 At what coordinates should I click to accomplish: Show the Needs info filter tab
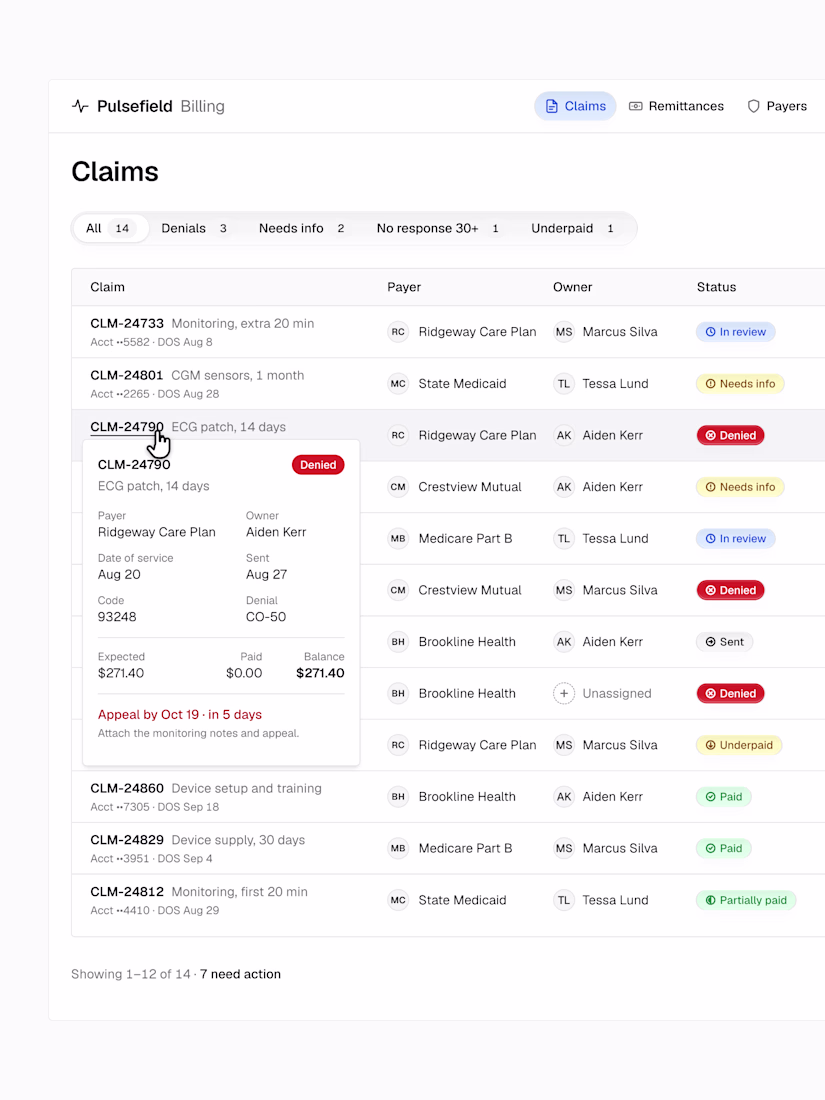point(302,228)
